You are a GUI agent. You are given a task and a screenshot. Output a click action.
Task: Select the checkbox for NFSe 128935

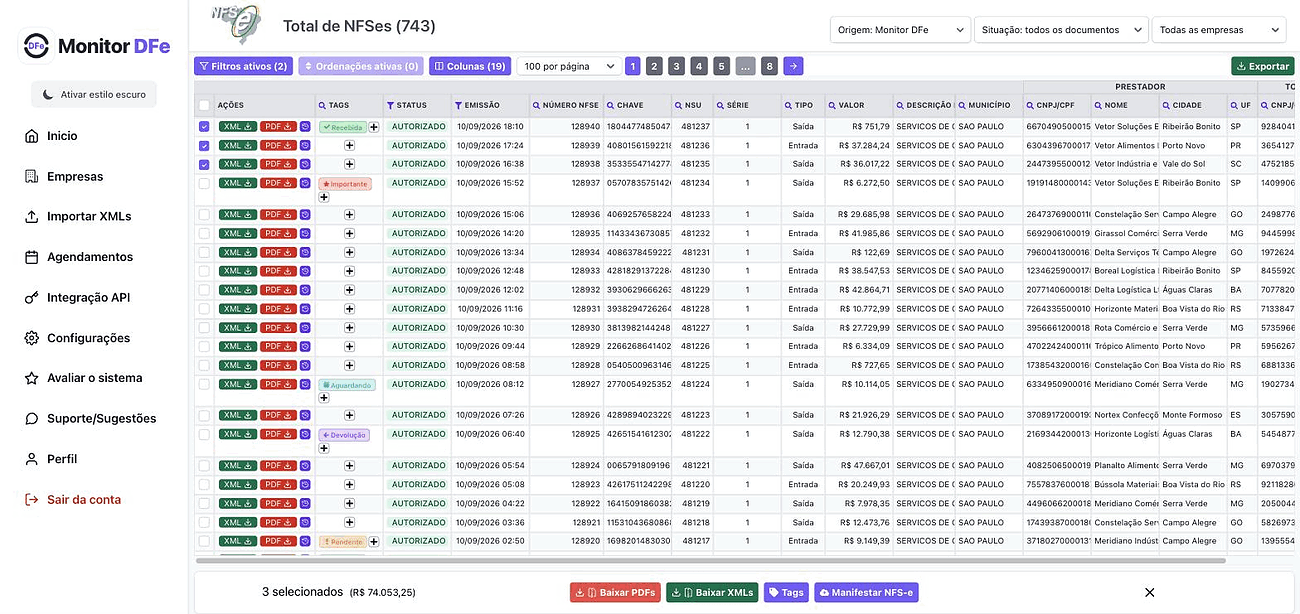[x=204, y=233]
